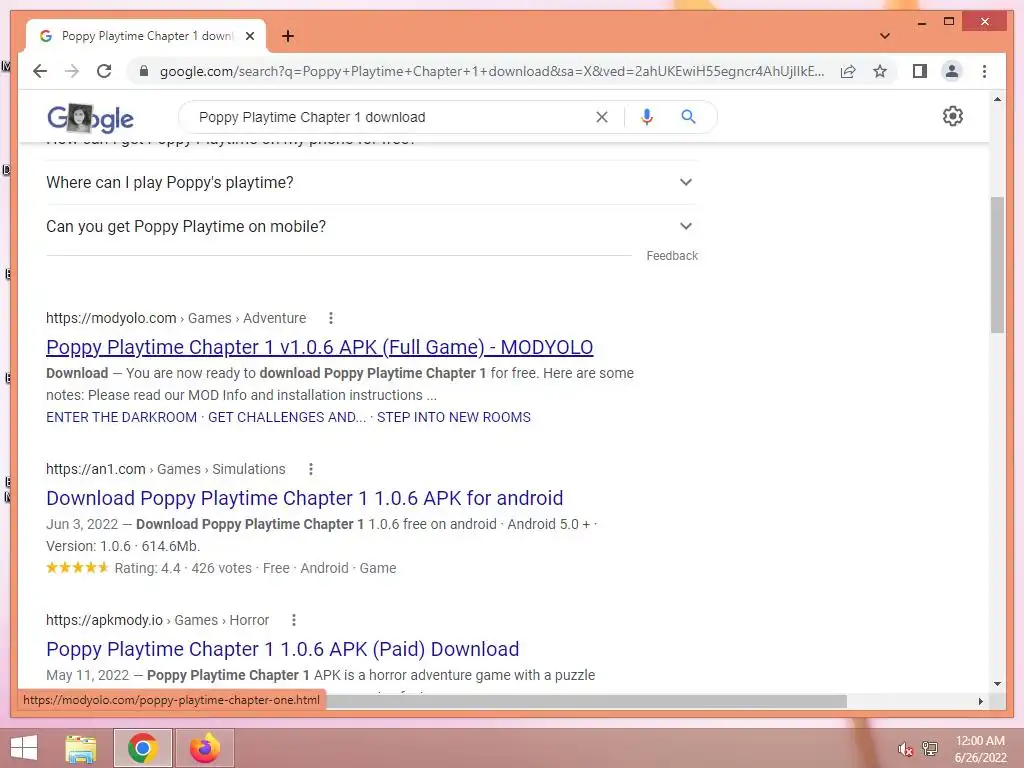
Task: Click the browser address bar URL
Action: tap(492, 71)
